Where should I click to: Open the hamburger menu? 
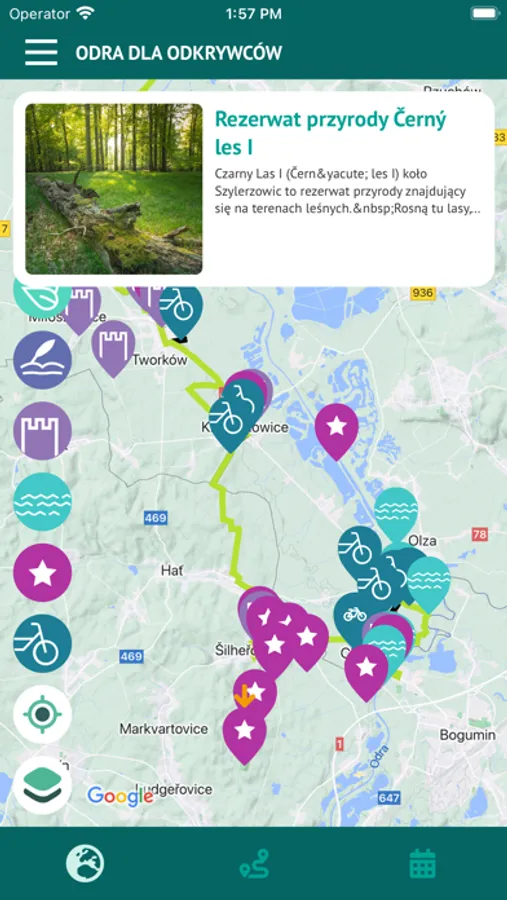41,52
